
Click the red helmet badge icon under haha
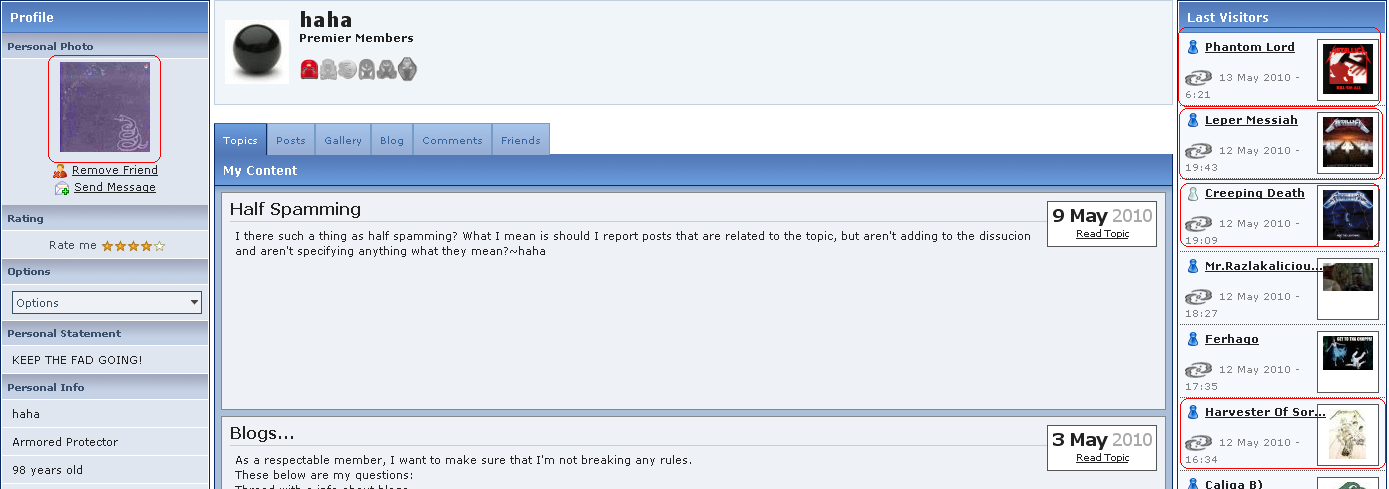tap(309, 69)
